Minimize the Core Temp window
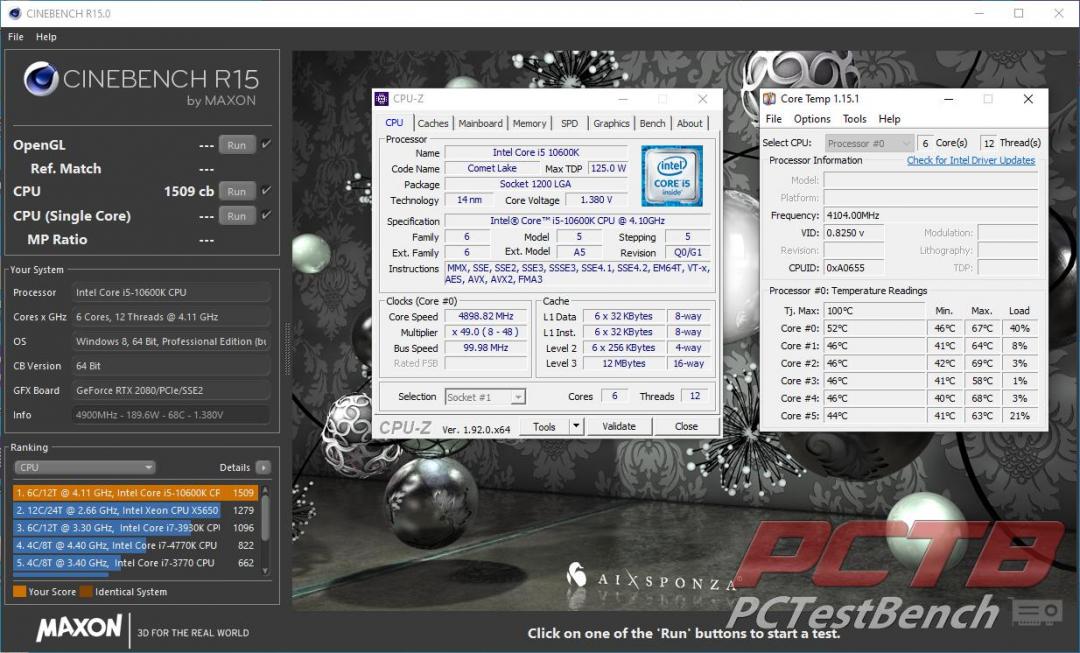 point(948,99)
